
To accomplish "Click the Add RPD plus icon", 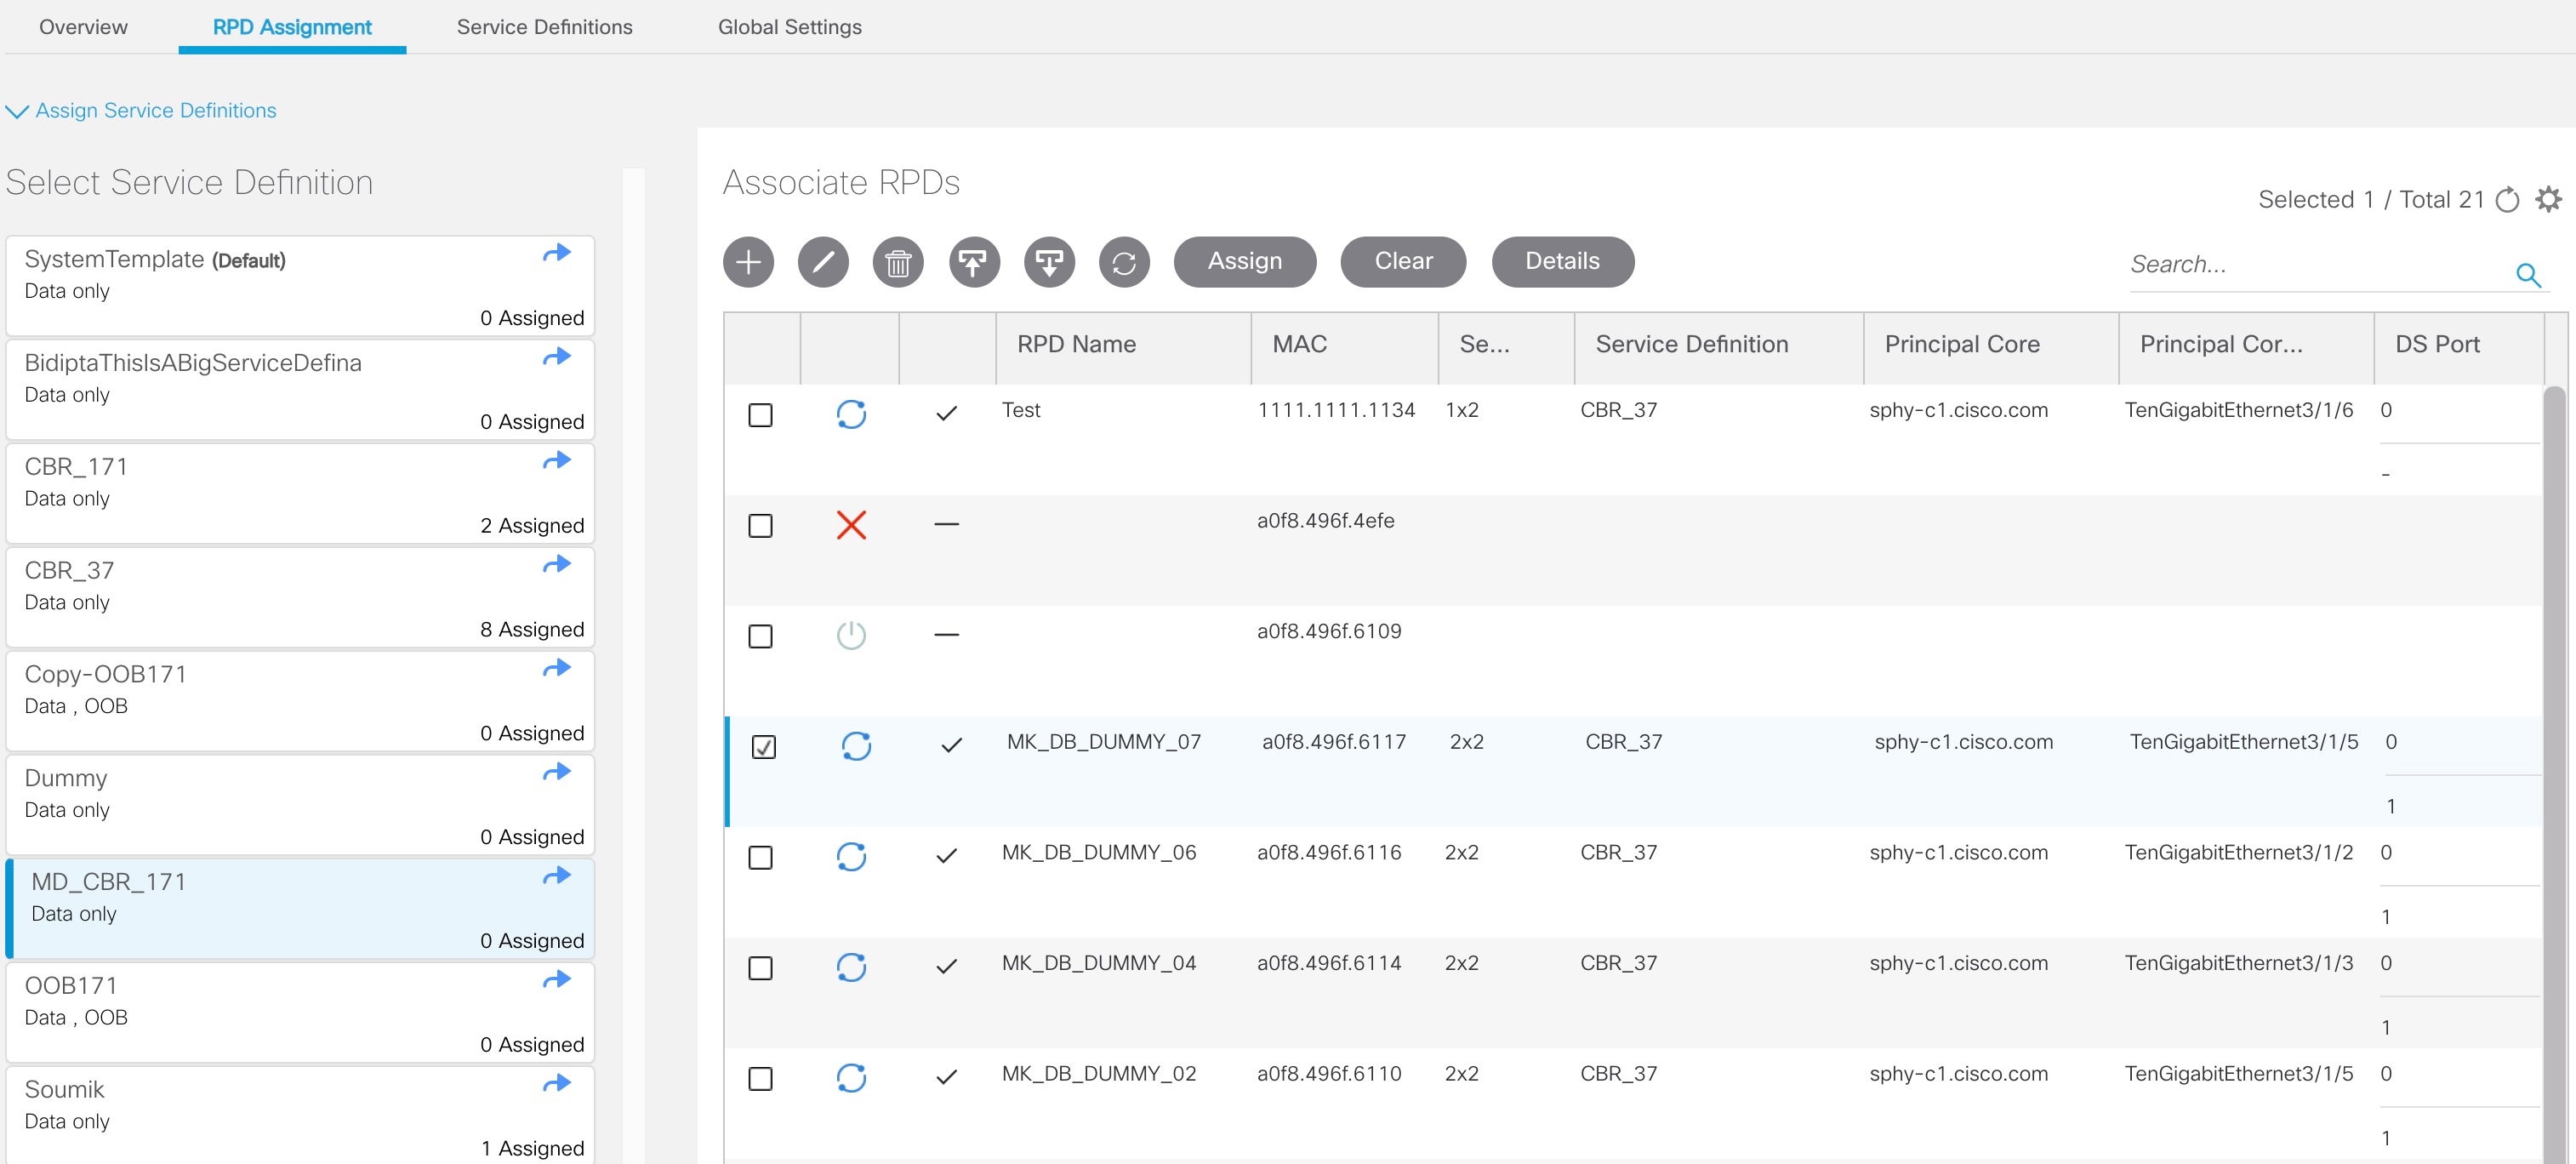I will tap(747, 262).
